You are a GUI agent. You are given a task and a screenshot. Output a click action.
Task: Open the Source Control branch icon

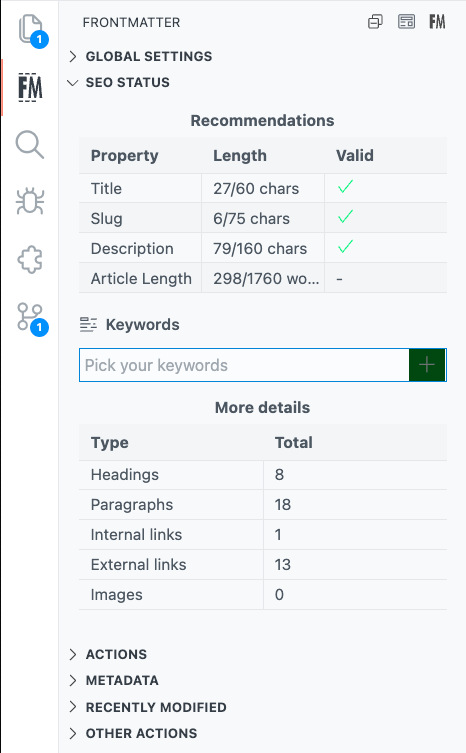point(31,318)
